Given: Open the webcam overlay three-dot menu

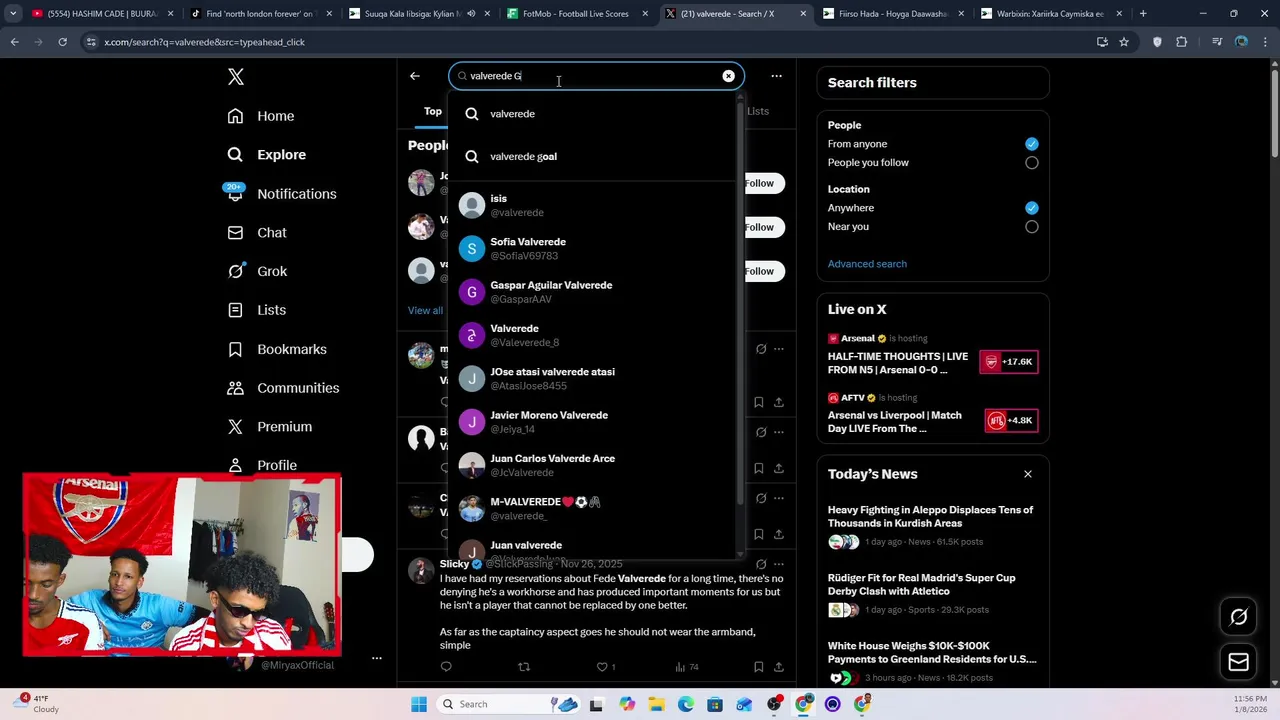Looking at the screenshot, I should tap(377, 658).
